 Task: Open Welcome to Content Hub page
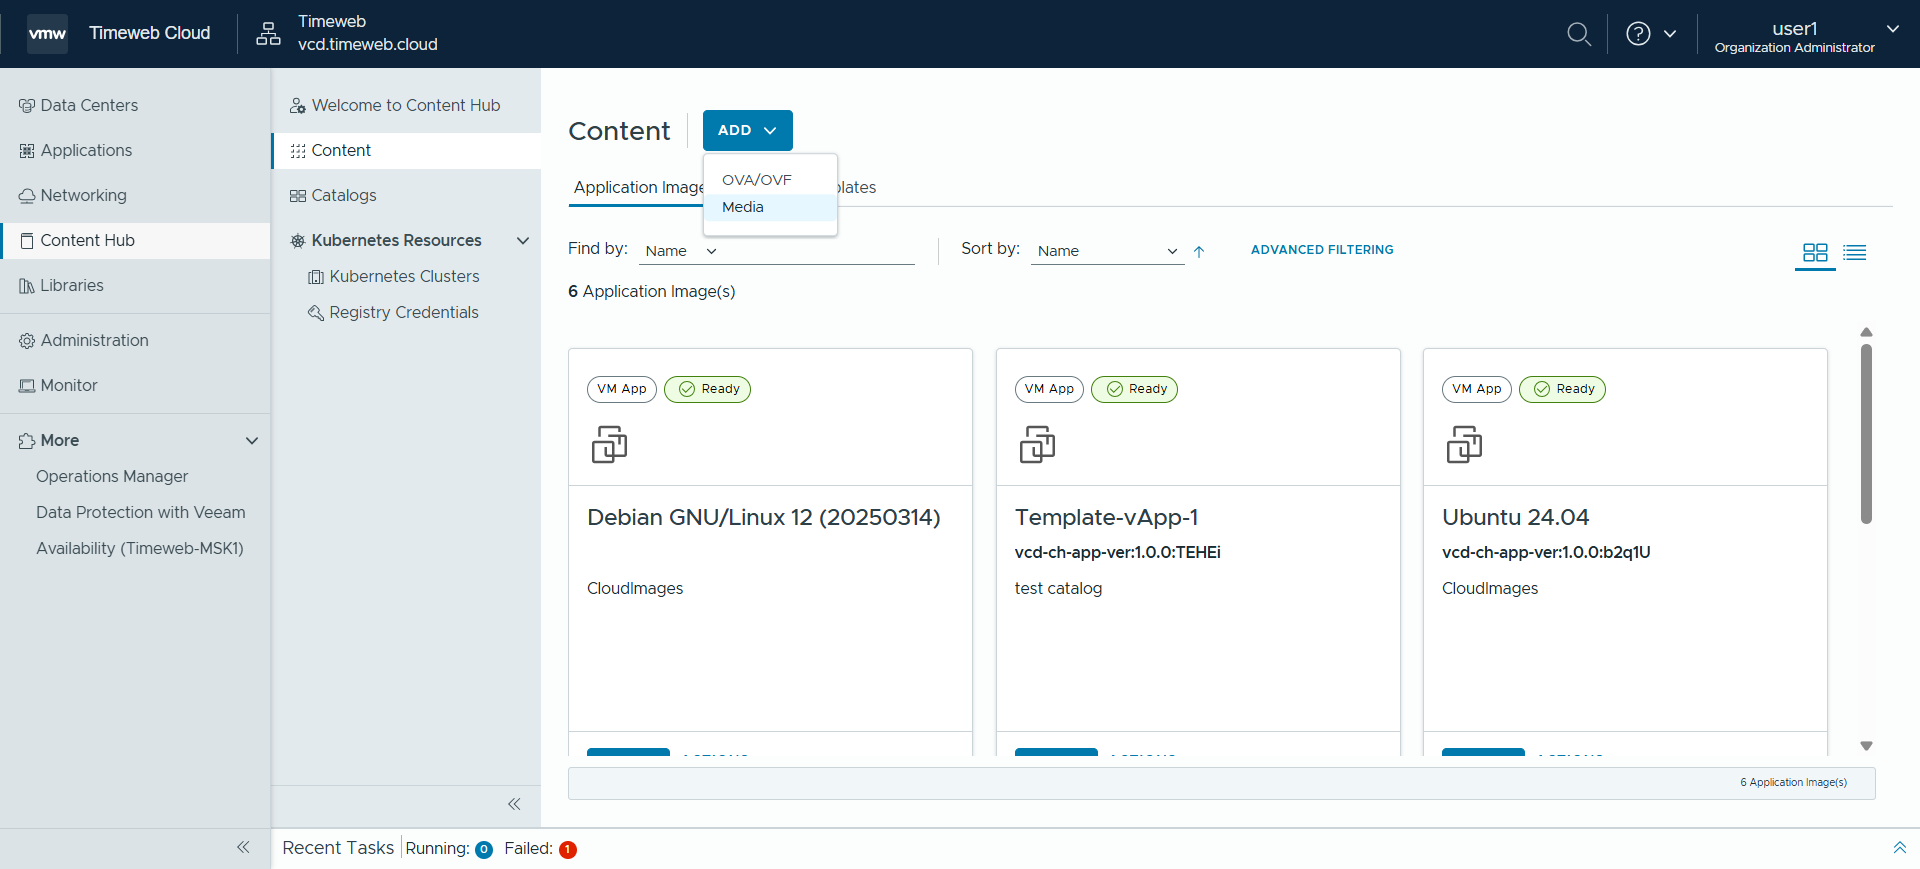[406, 106]
